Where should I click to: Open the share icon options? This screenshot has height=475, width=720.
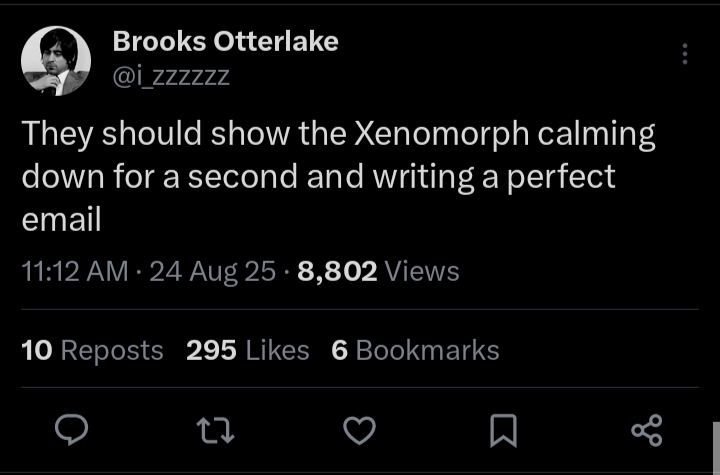(x=647, y=430)
